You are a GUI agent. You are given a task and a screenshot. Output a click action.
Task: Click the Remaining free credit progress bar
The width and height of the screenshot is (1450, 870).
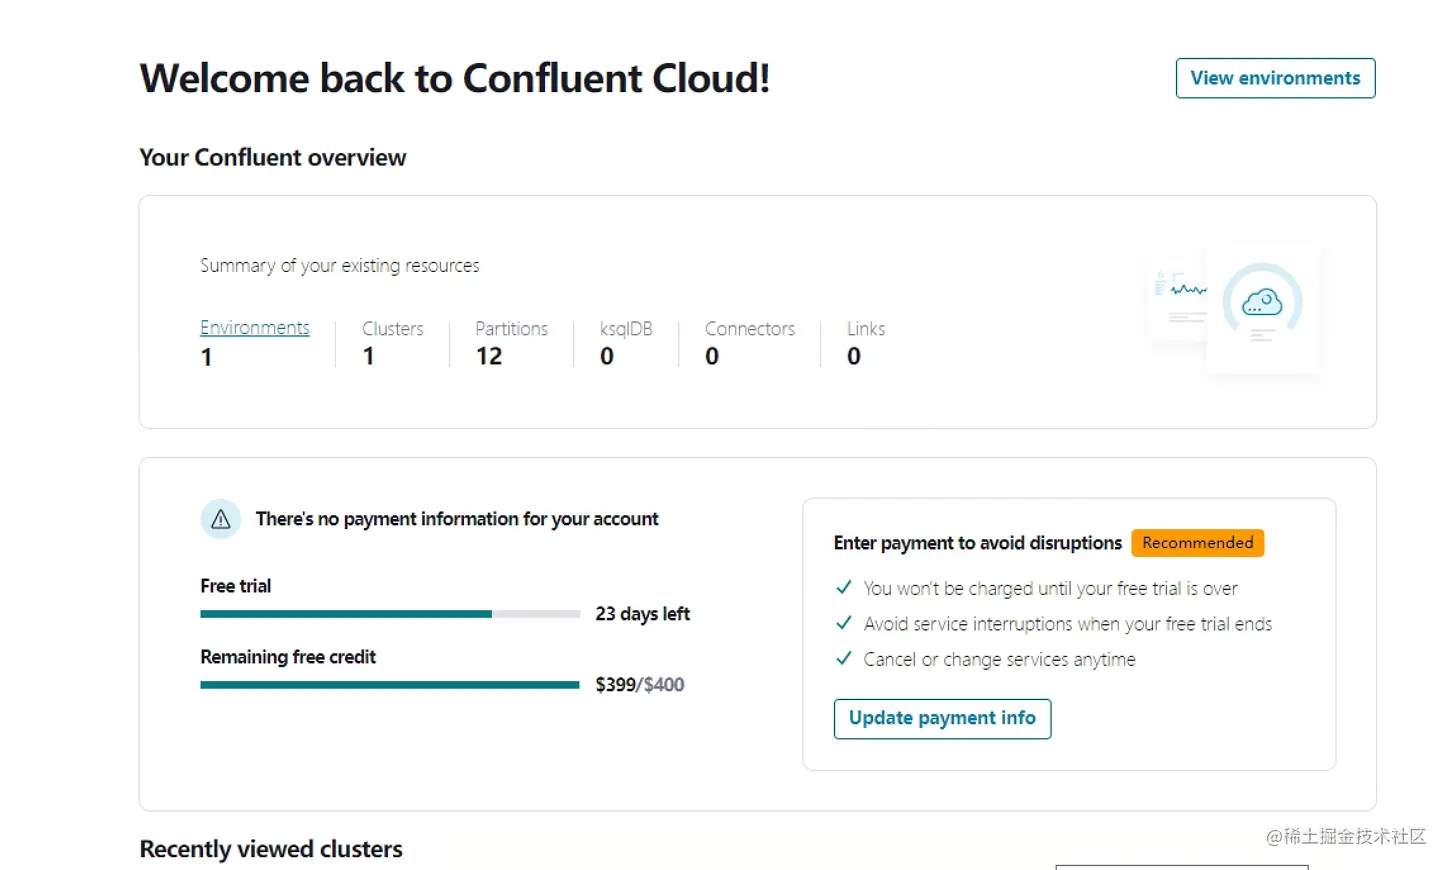point(390,685)
